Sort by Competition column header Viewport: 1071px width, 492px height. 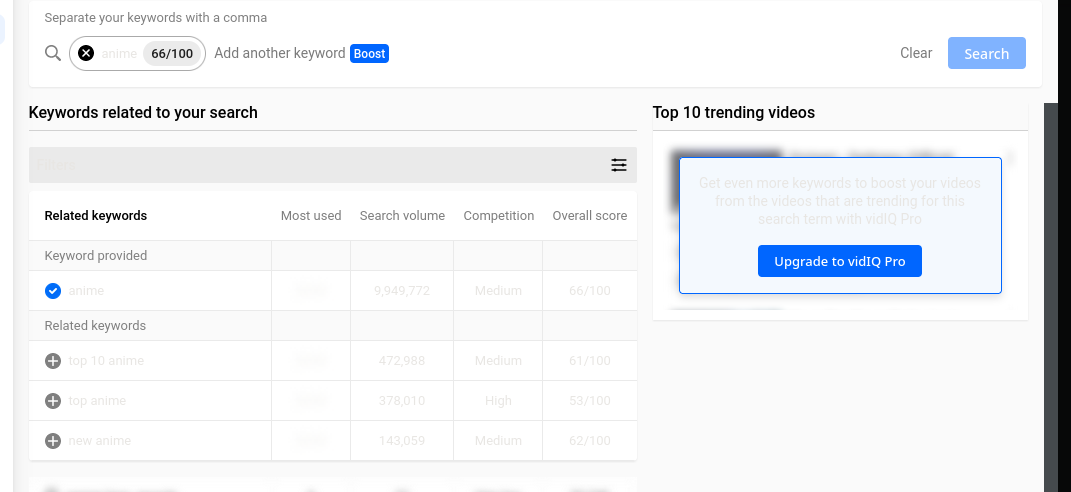(x=499, y=216)
